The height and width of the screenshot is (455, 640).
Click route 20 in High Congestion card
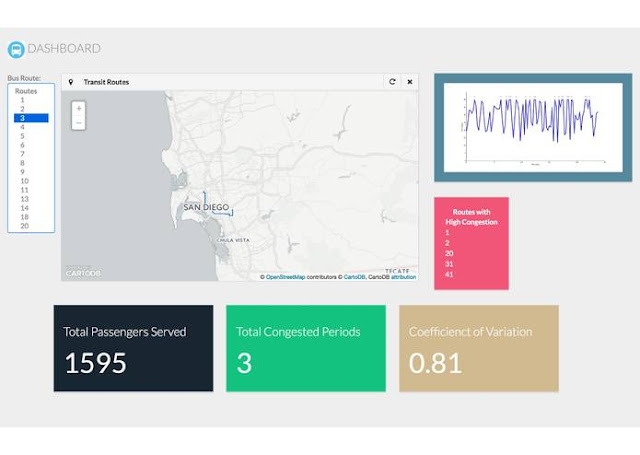449,253
